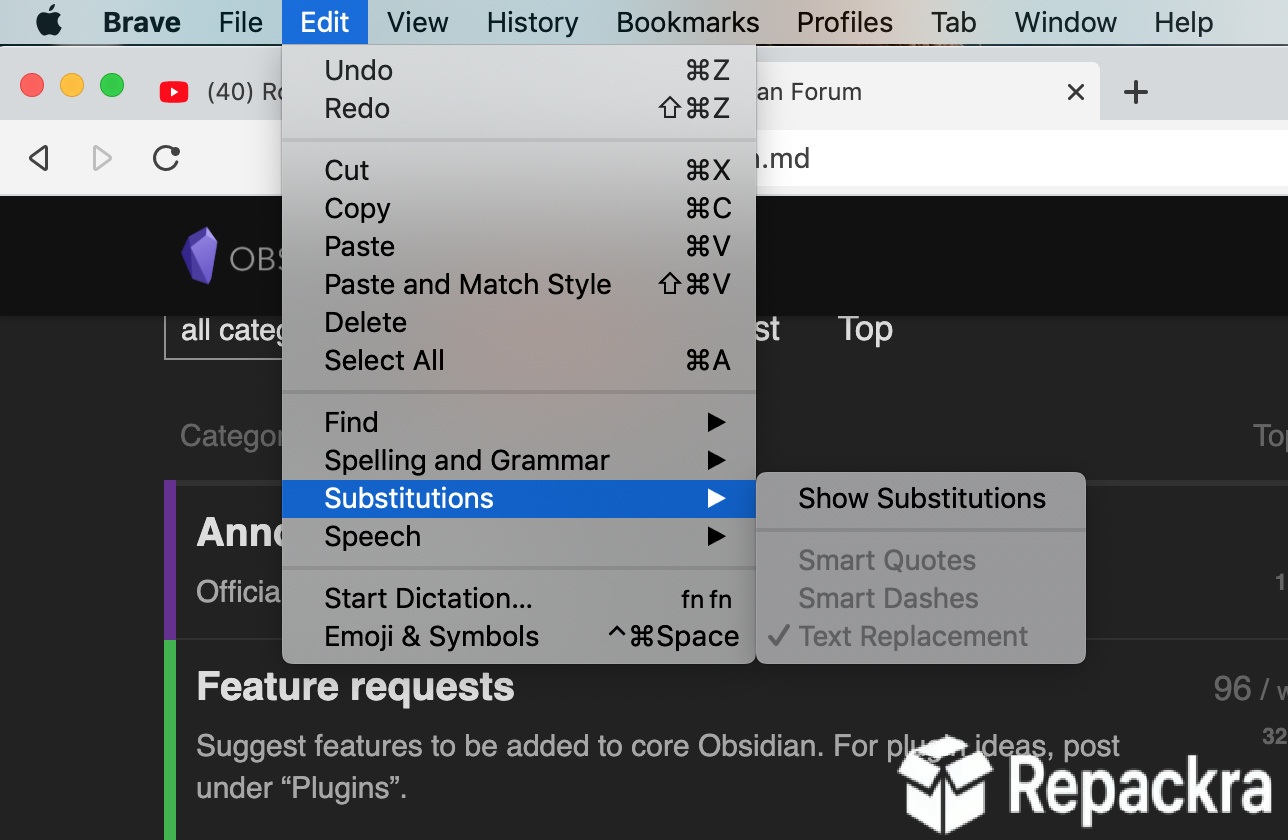
Task: Go back with the back arrow
Action: 39,158
